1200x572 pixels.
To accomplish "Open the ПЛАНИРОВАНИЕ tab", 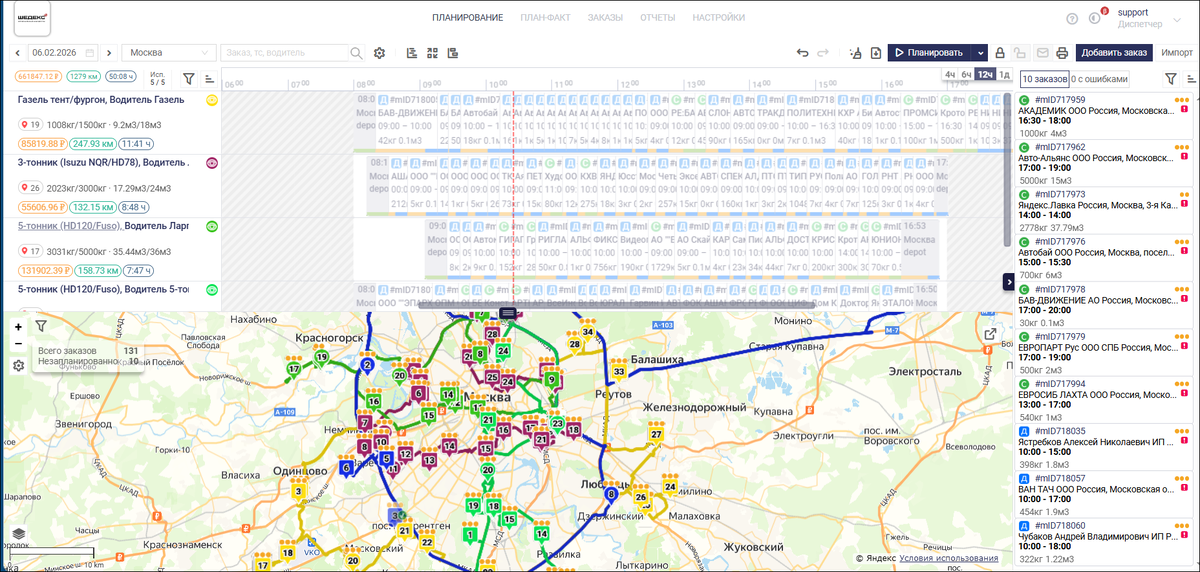I will pyautogui.click(x=468, y=18).
